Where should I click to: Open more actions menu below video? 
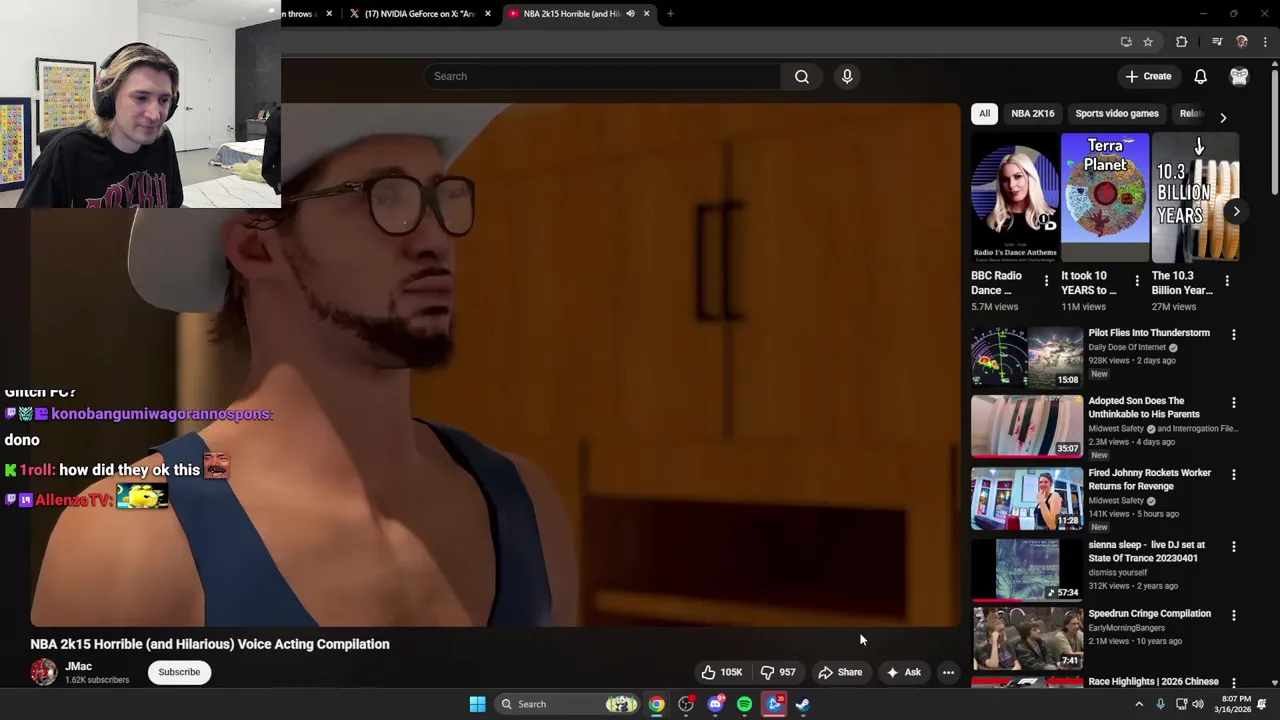948,672
